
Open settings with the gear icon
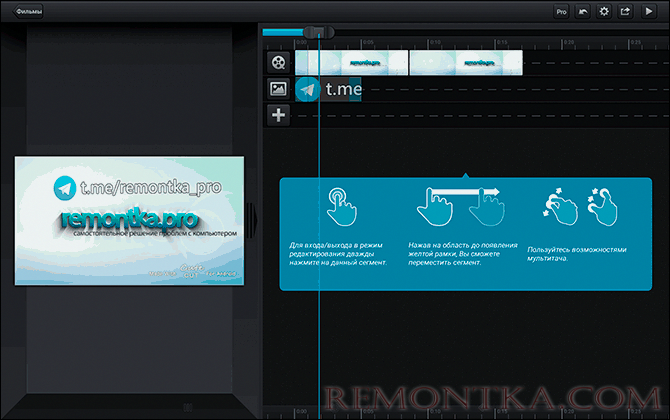click(603, 12)
